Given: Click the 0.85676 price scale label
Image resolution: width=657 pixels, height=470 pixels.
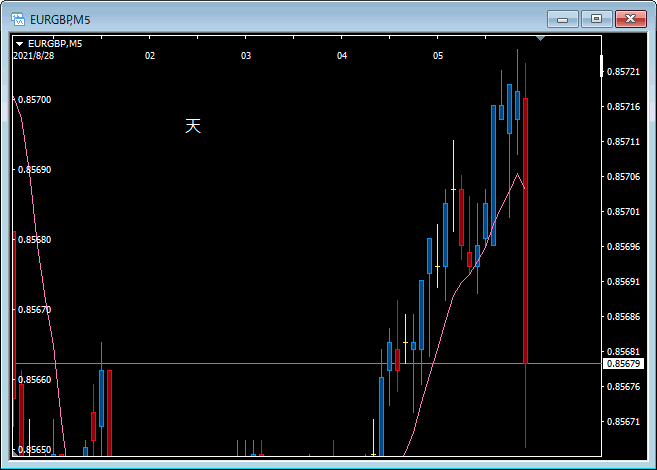Looking at the screenshot, I should (623, 387).
